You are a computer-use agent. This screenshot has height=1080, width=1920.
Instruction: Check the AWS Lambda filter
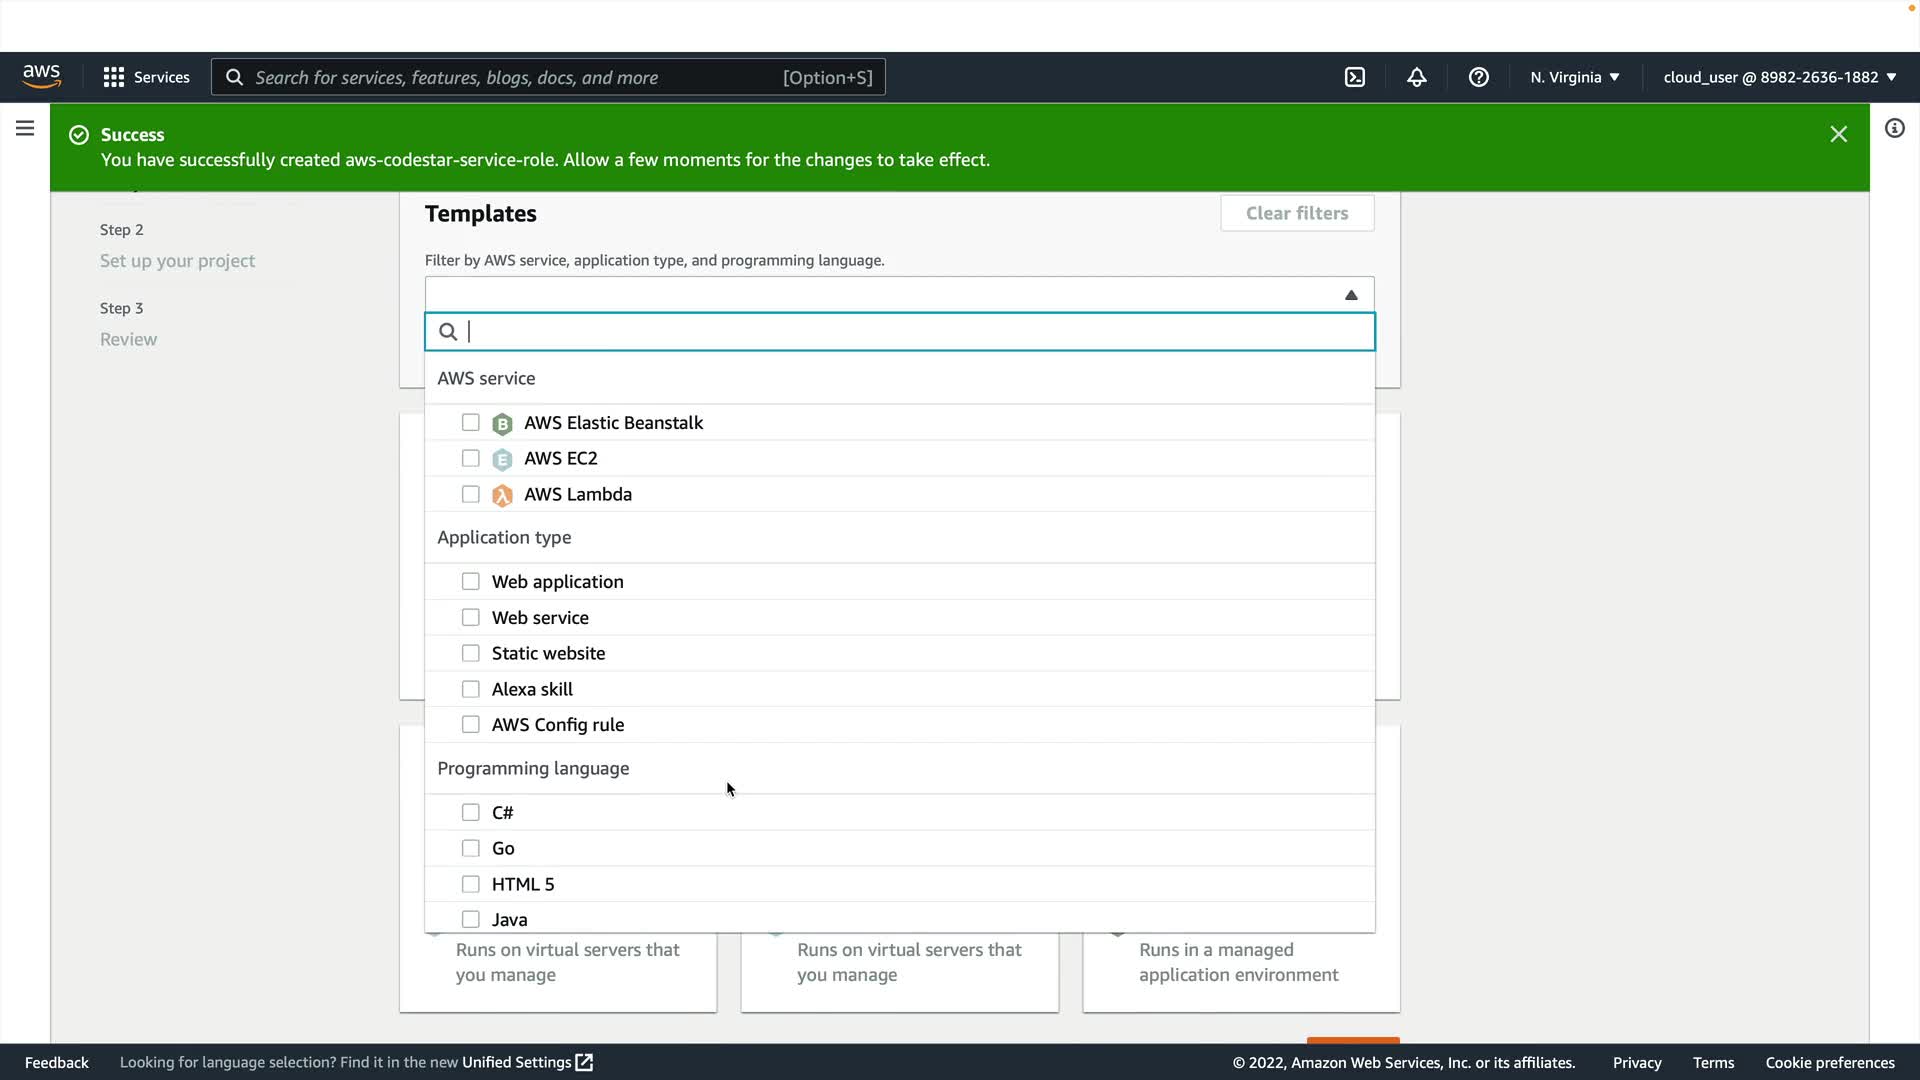coord(470,494)
